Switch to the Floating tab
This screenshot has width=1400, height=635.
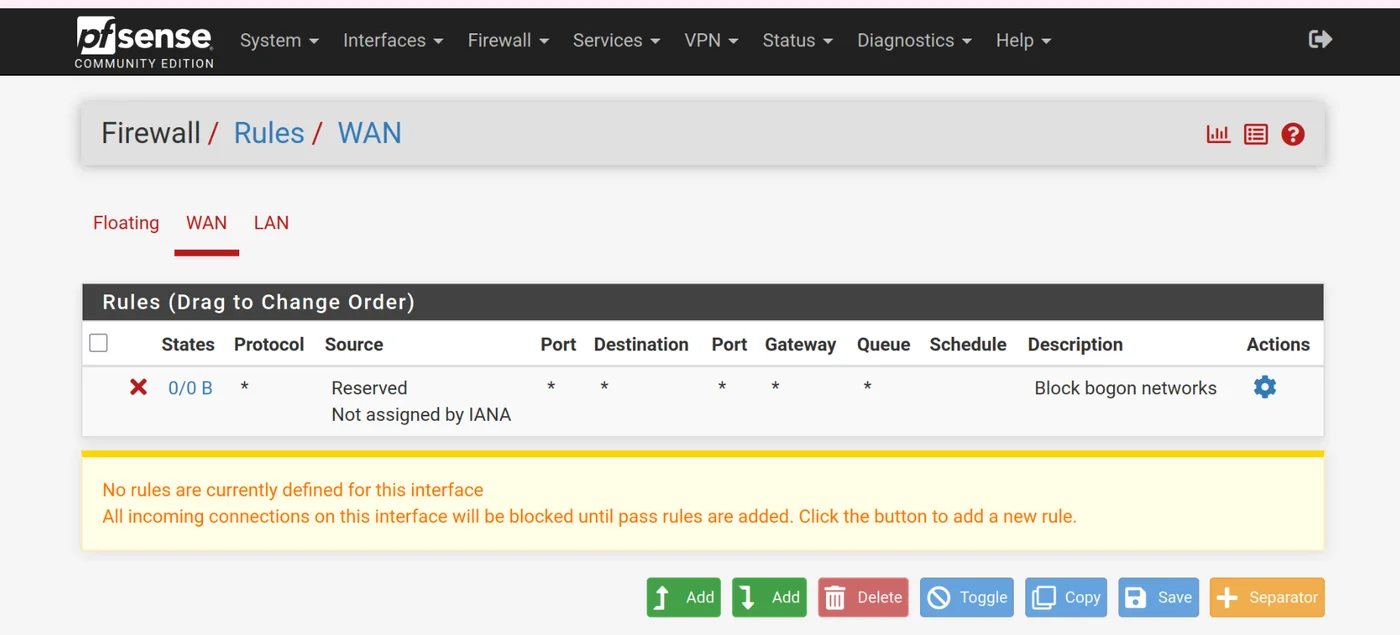(x=125, y=222)
